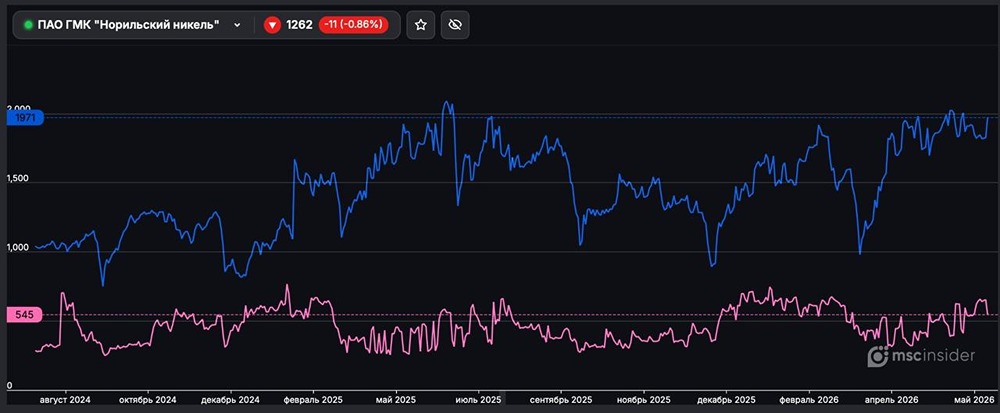Click the red down-arrow price indicator

click(272, 25)
